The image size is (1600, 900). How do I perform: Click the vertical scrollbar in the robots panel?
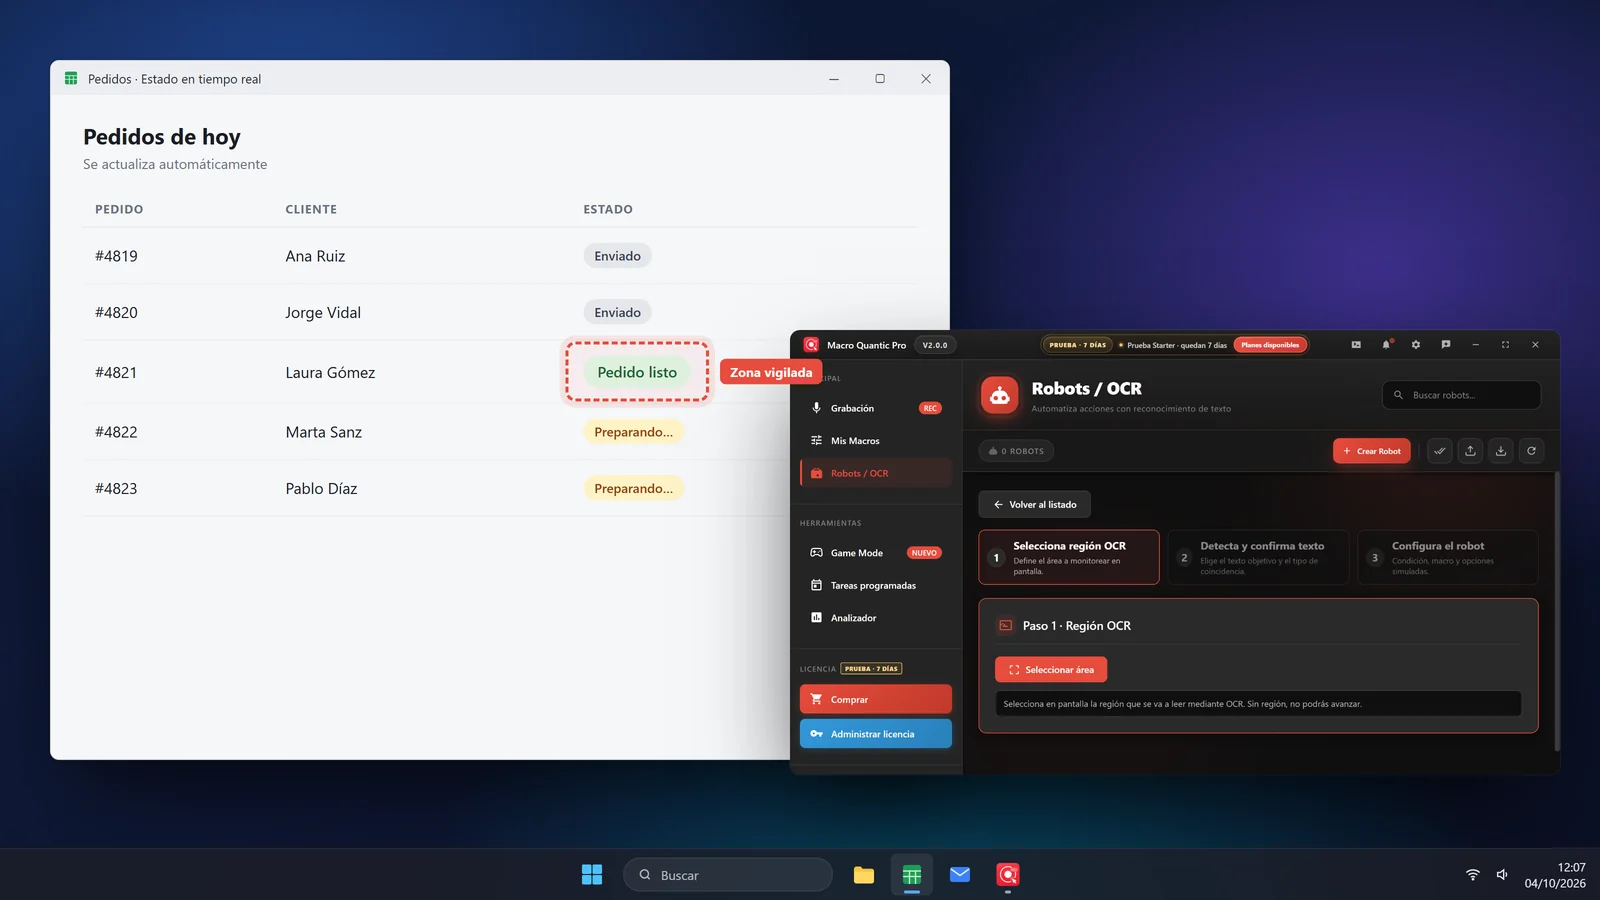point(1556,610)
